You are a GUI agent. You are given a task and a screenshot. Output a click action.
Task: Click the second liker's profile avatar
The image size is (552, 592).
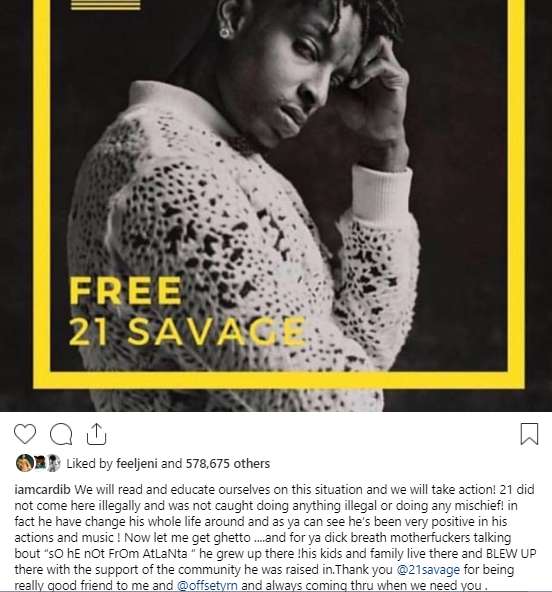click(39, 463)
